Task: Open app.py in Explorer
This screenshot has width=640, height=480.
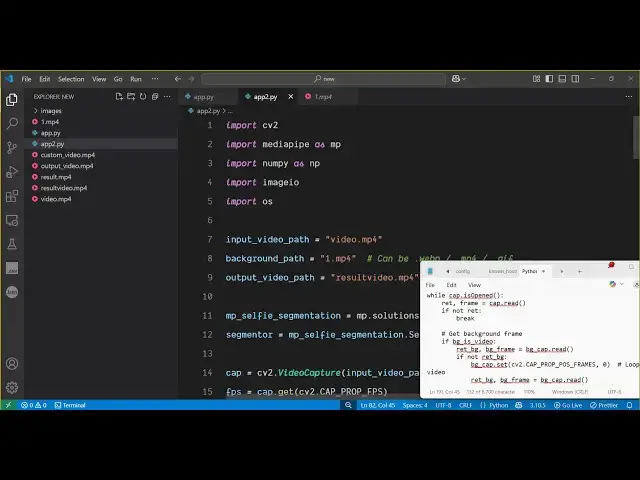Action: click(x=50, y=133)
